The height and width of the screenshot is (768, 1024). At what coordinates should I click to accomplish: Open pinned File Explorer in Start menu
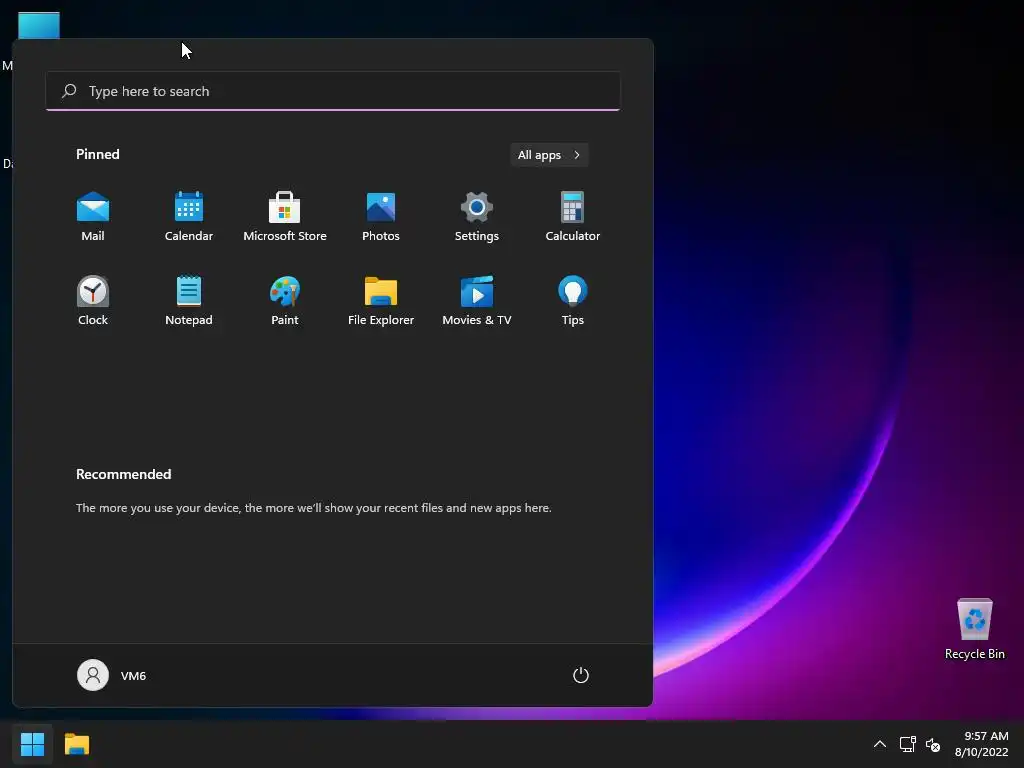[x=381, y=301]
